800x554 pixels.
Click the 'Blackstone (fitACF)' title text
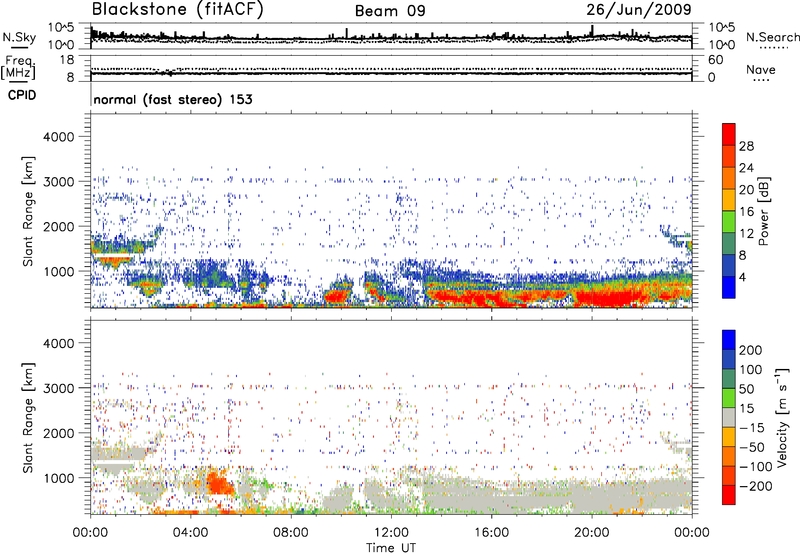[x=177, y=10]
